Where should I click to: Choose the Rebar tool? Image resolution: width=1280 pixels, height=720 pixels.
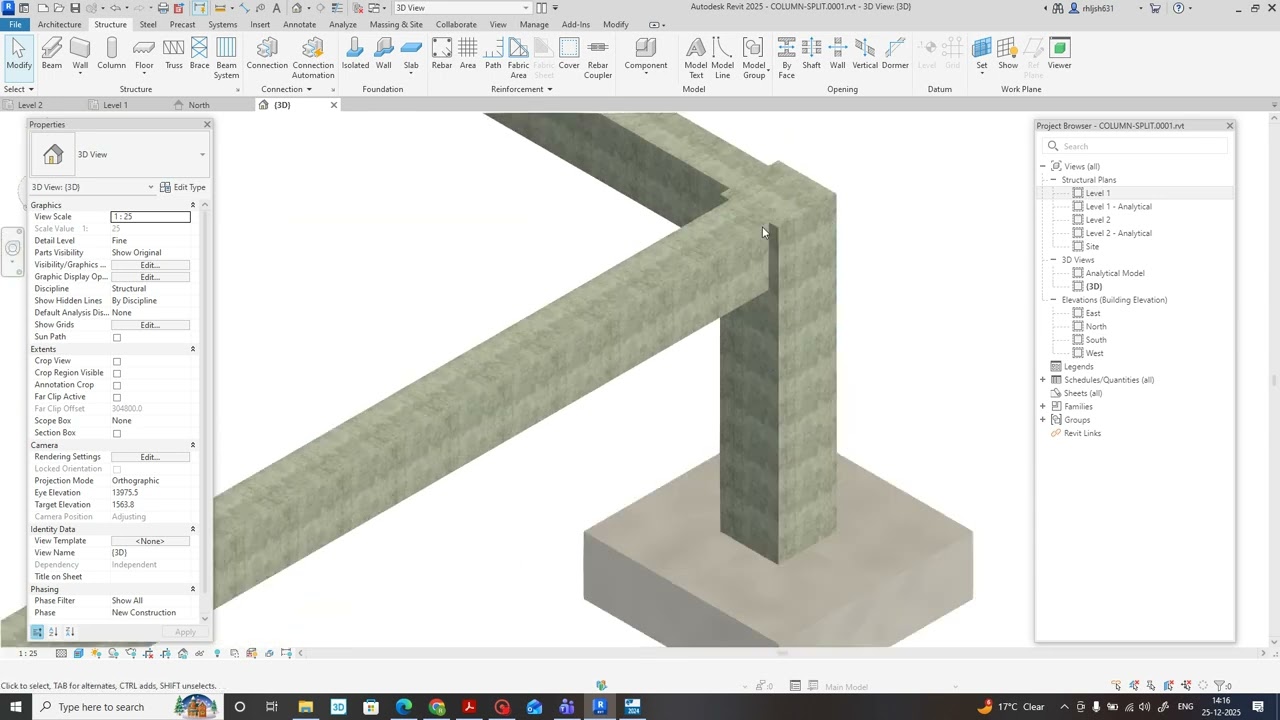tap(442, 54)
